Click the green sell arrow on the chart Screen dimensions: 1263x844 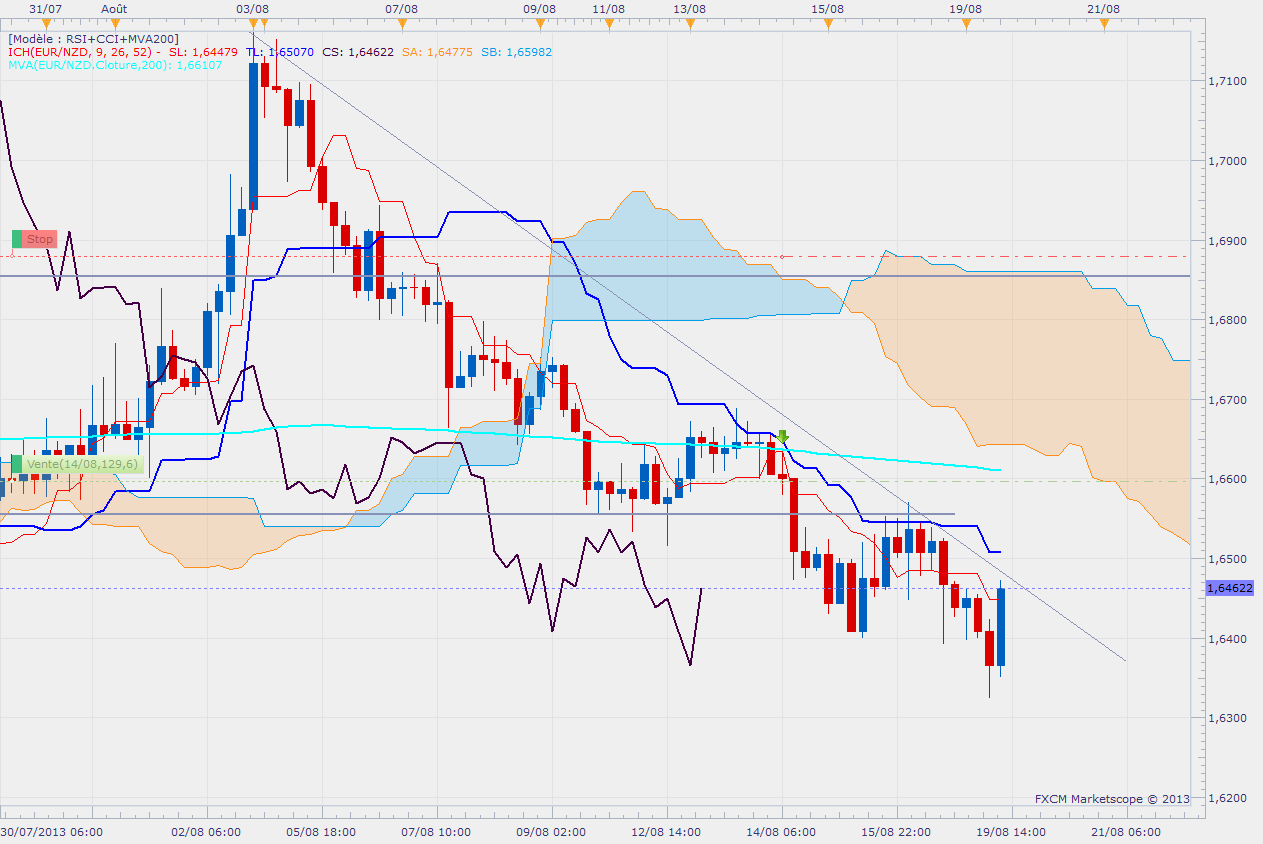[783, 436]
